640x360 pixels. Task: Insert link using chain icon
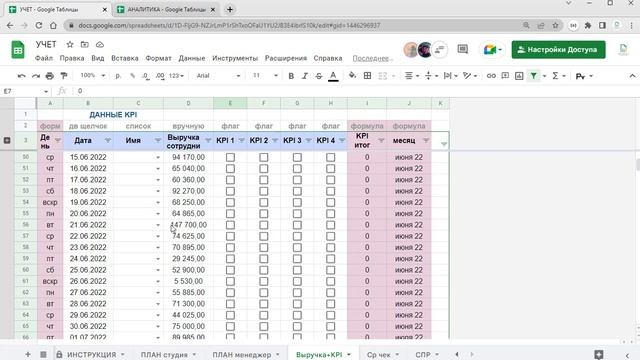coord(491,76)
